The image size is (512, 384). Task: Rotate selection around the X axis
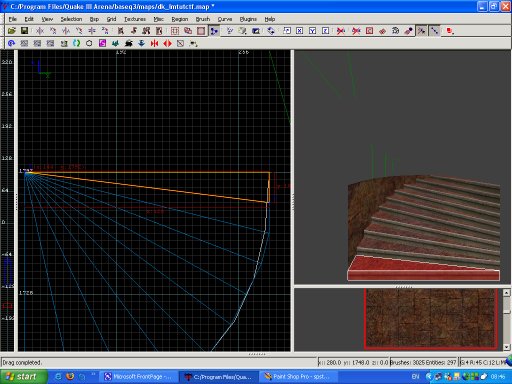[53, 31]
